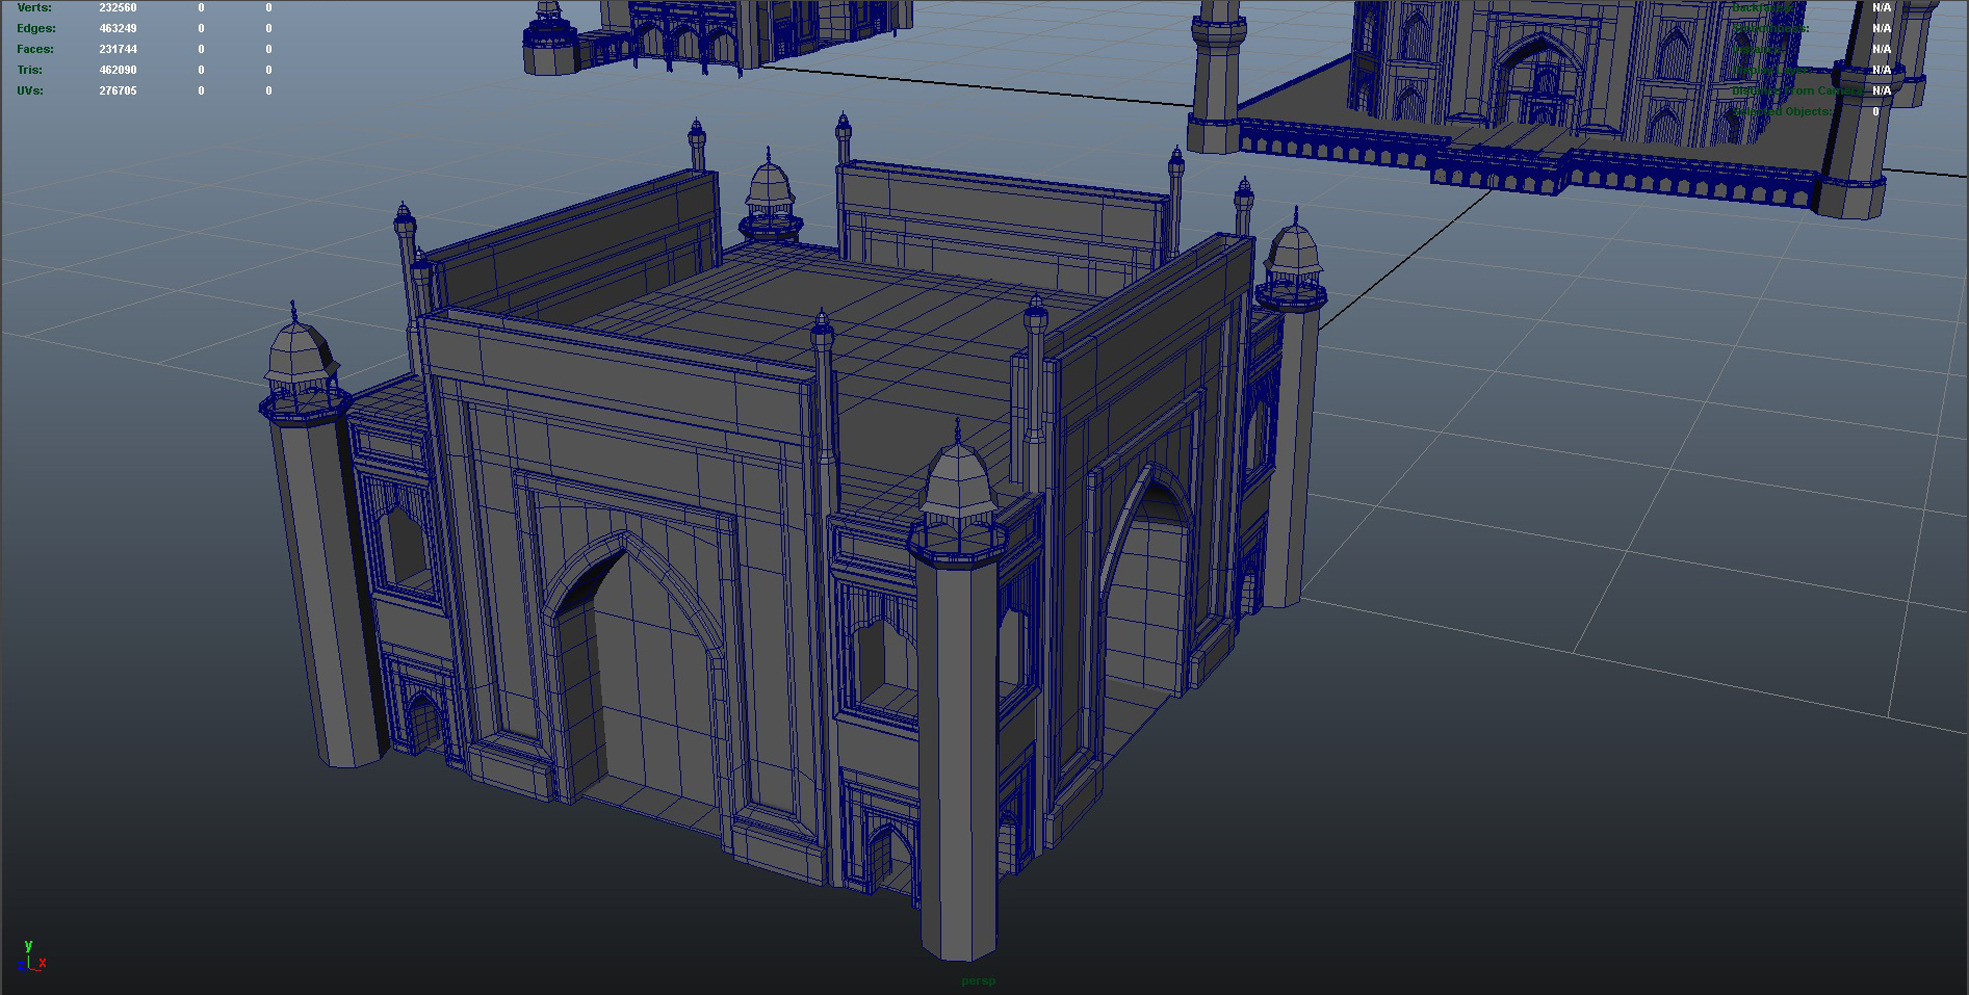Click the XYZ view axis gizmo
The image size is (1969, 995).
[x=31, y=957]
